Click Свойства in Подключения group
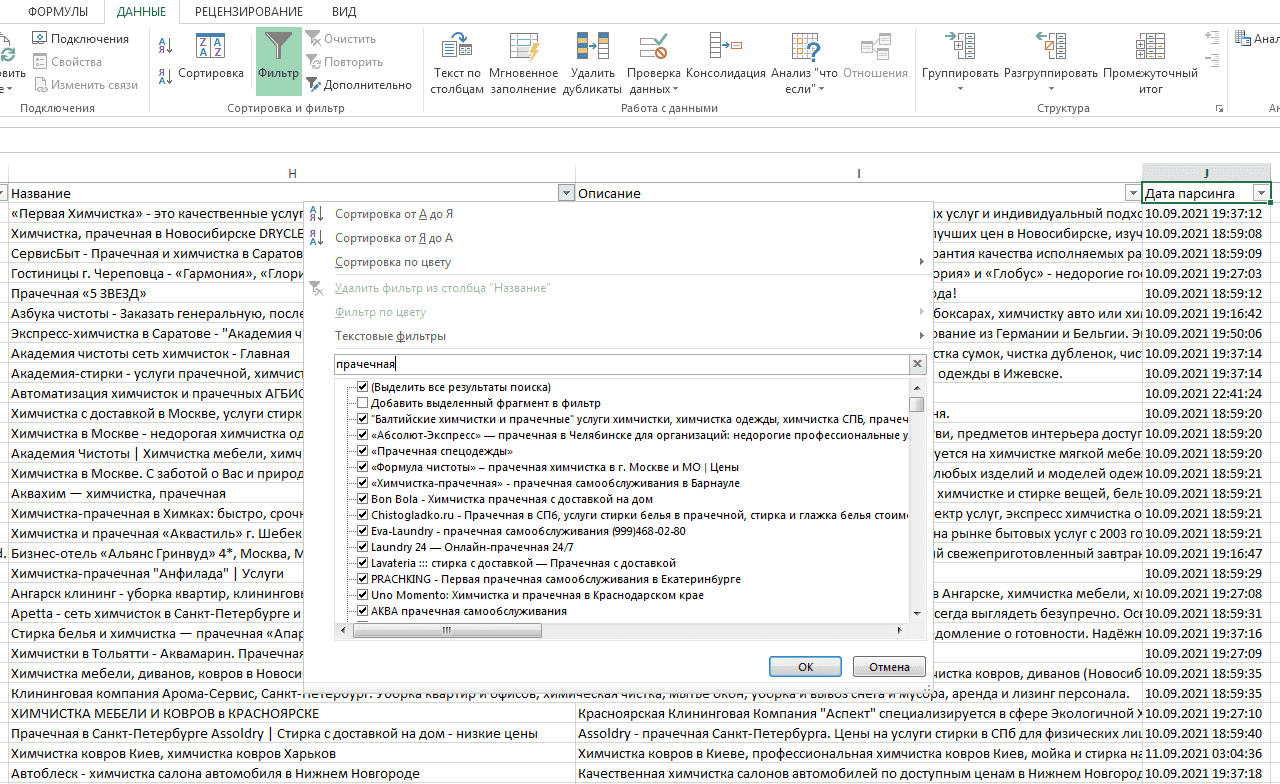The height and width of the screenshot is (784, 1280). (67, 62)
